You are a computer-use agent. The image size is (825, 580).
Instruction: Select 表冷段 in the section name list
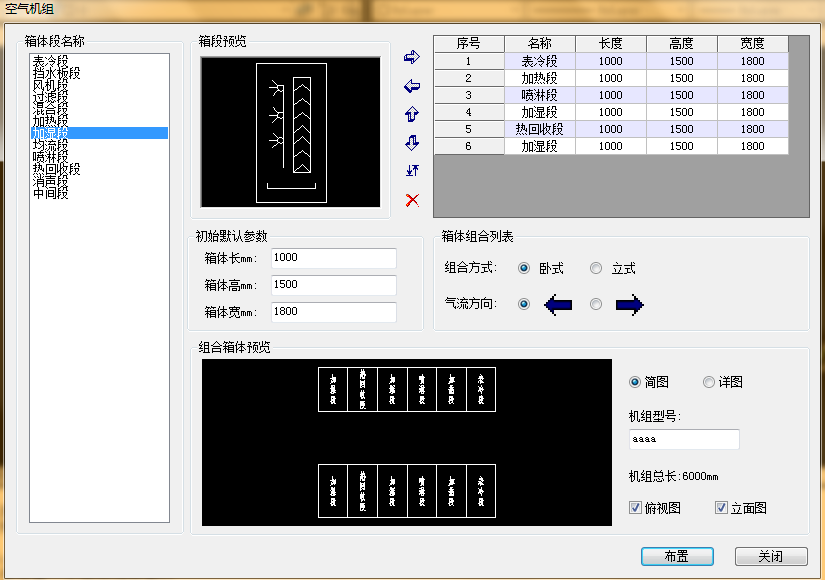pos(50,61)
